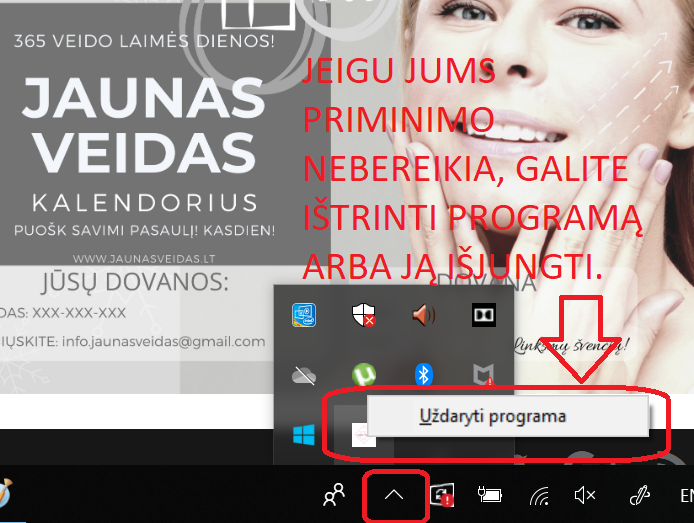Click the info.jaunasveidas@gmail.com email address
The image size is (694, 523).
click(163, 342)
